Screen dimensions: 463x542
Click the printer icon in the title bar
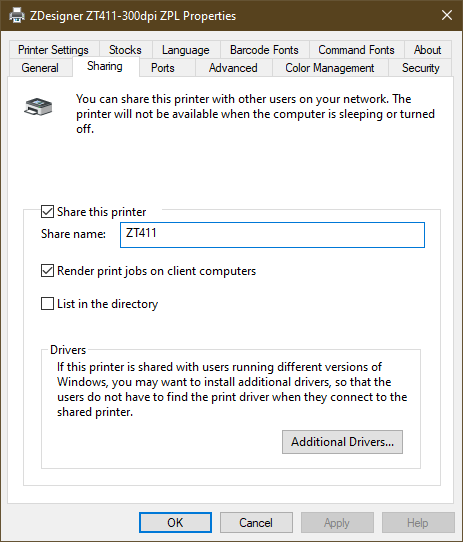point(16,16)
